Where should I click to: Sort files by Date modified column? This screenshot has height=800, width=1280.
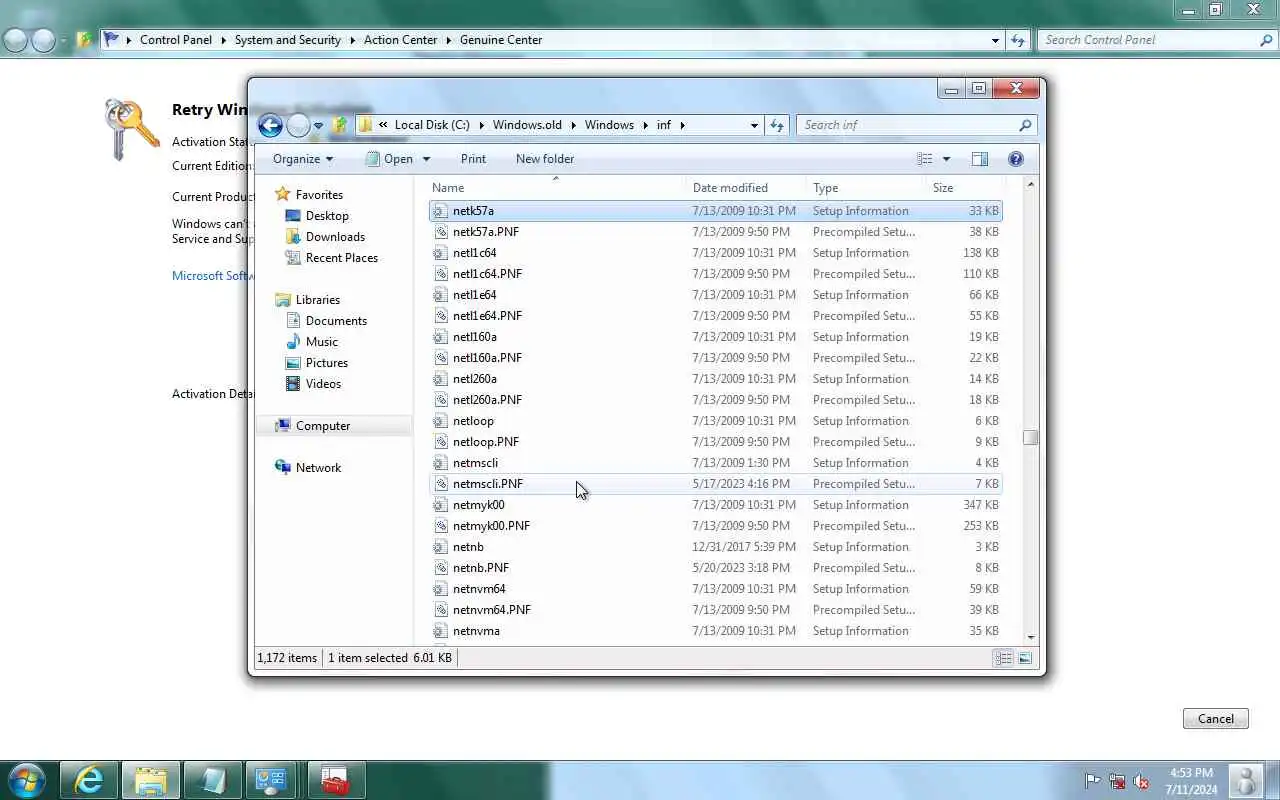[746, 188]
